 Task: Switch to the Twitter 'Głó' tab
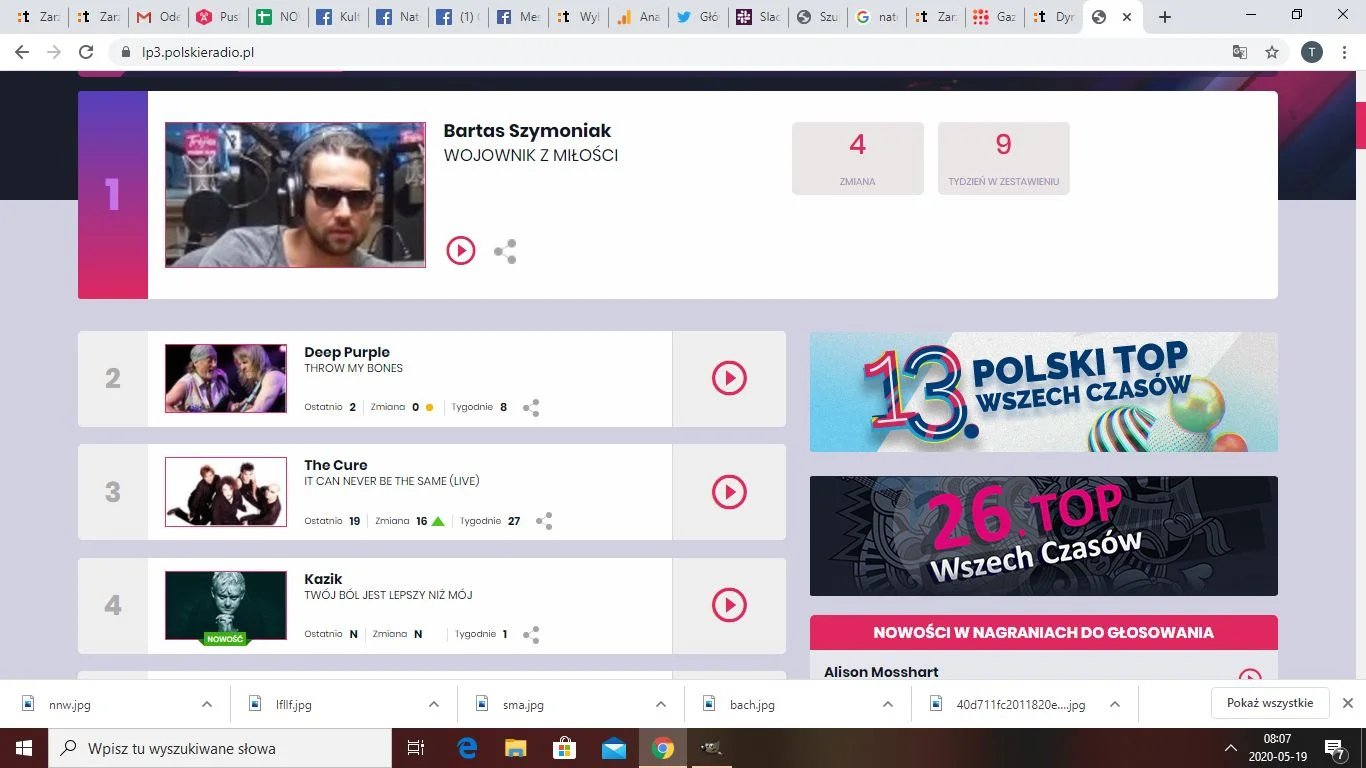coord(697,17)
